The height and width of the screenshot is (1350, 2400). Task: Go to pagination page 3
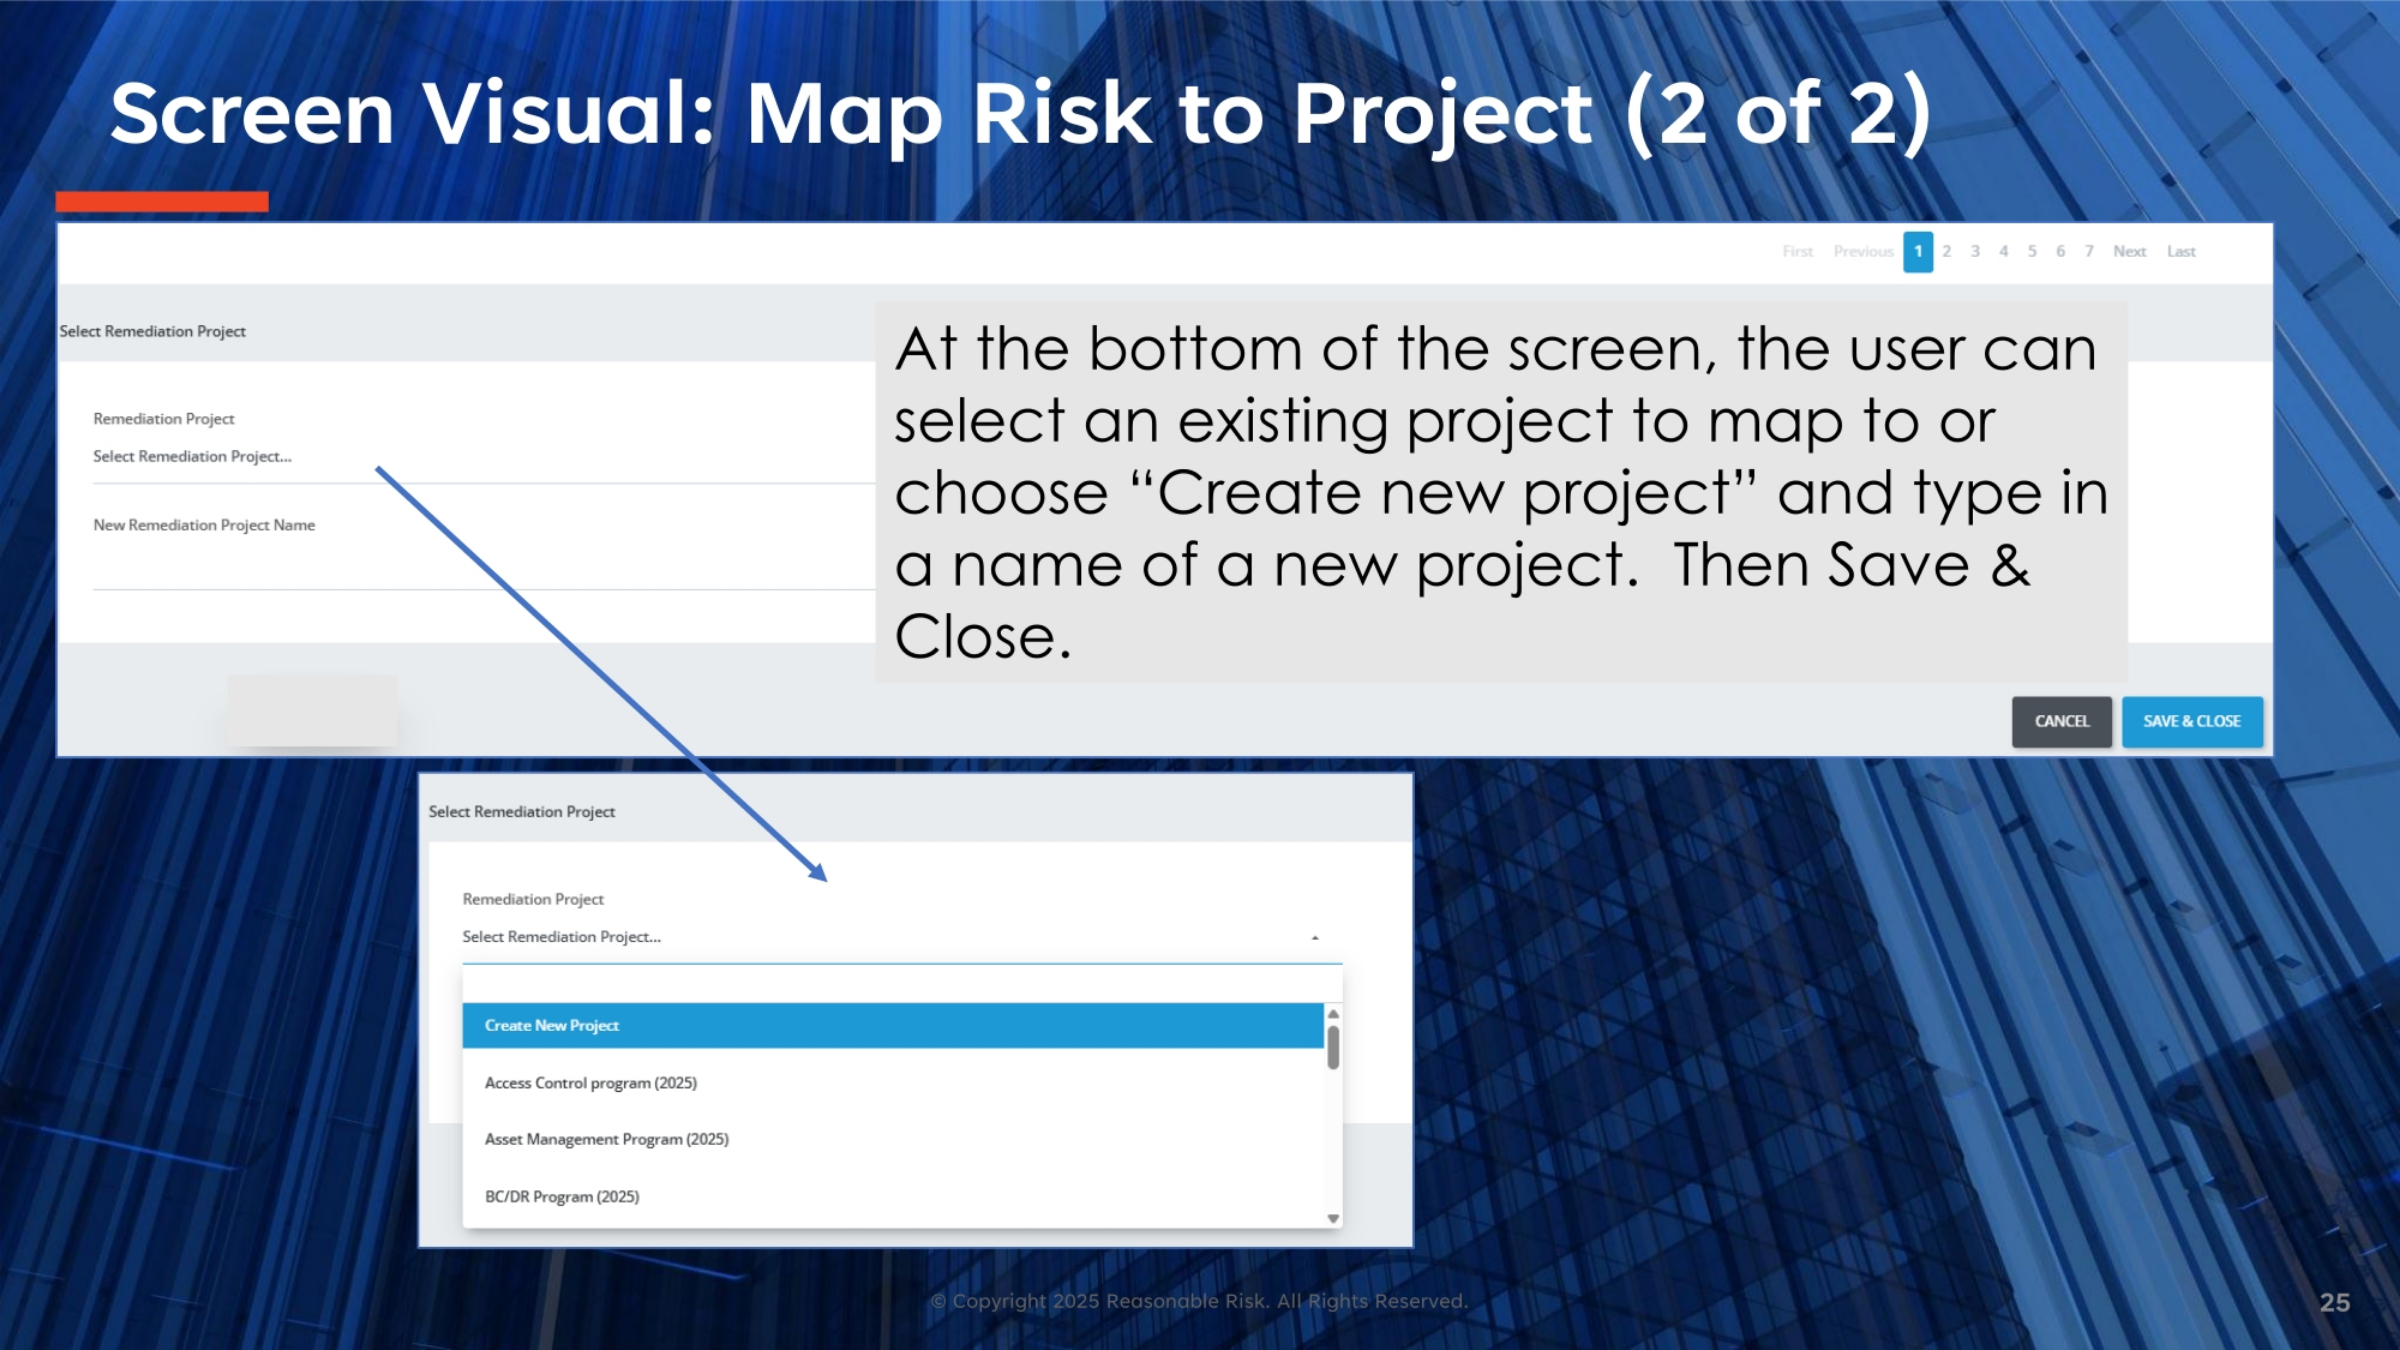[1975, 251]
